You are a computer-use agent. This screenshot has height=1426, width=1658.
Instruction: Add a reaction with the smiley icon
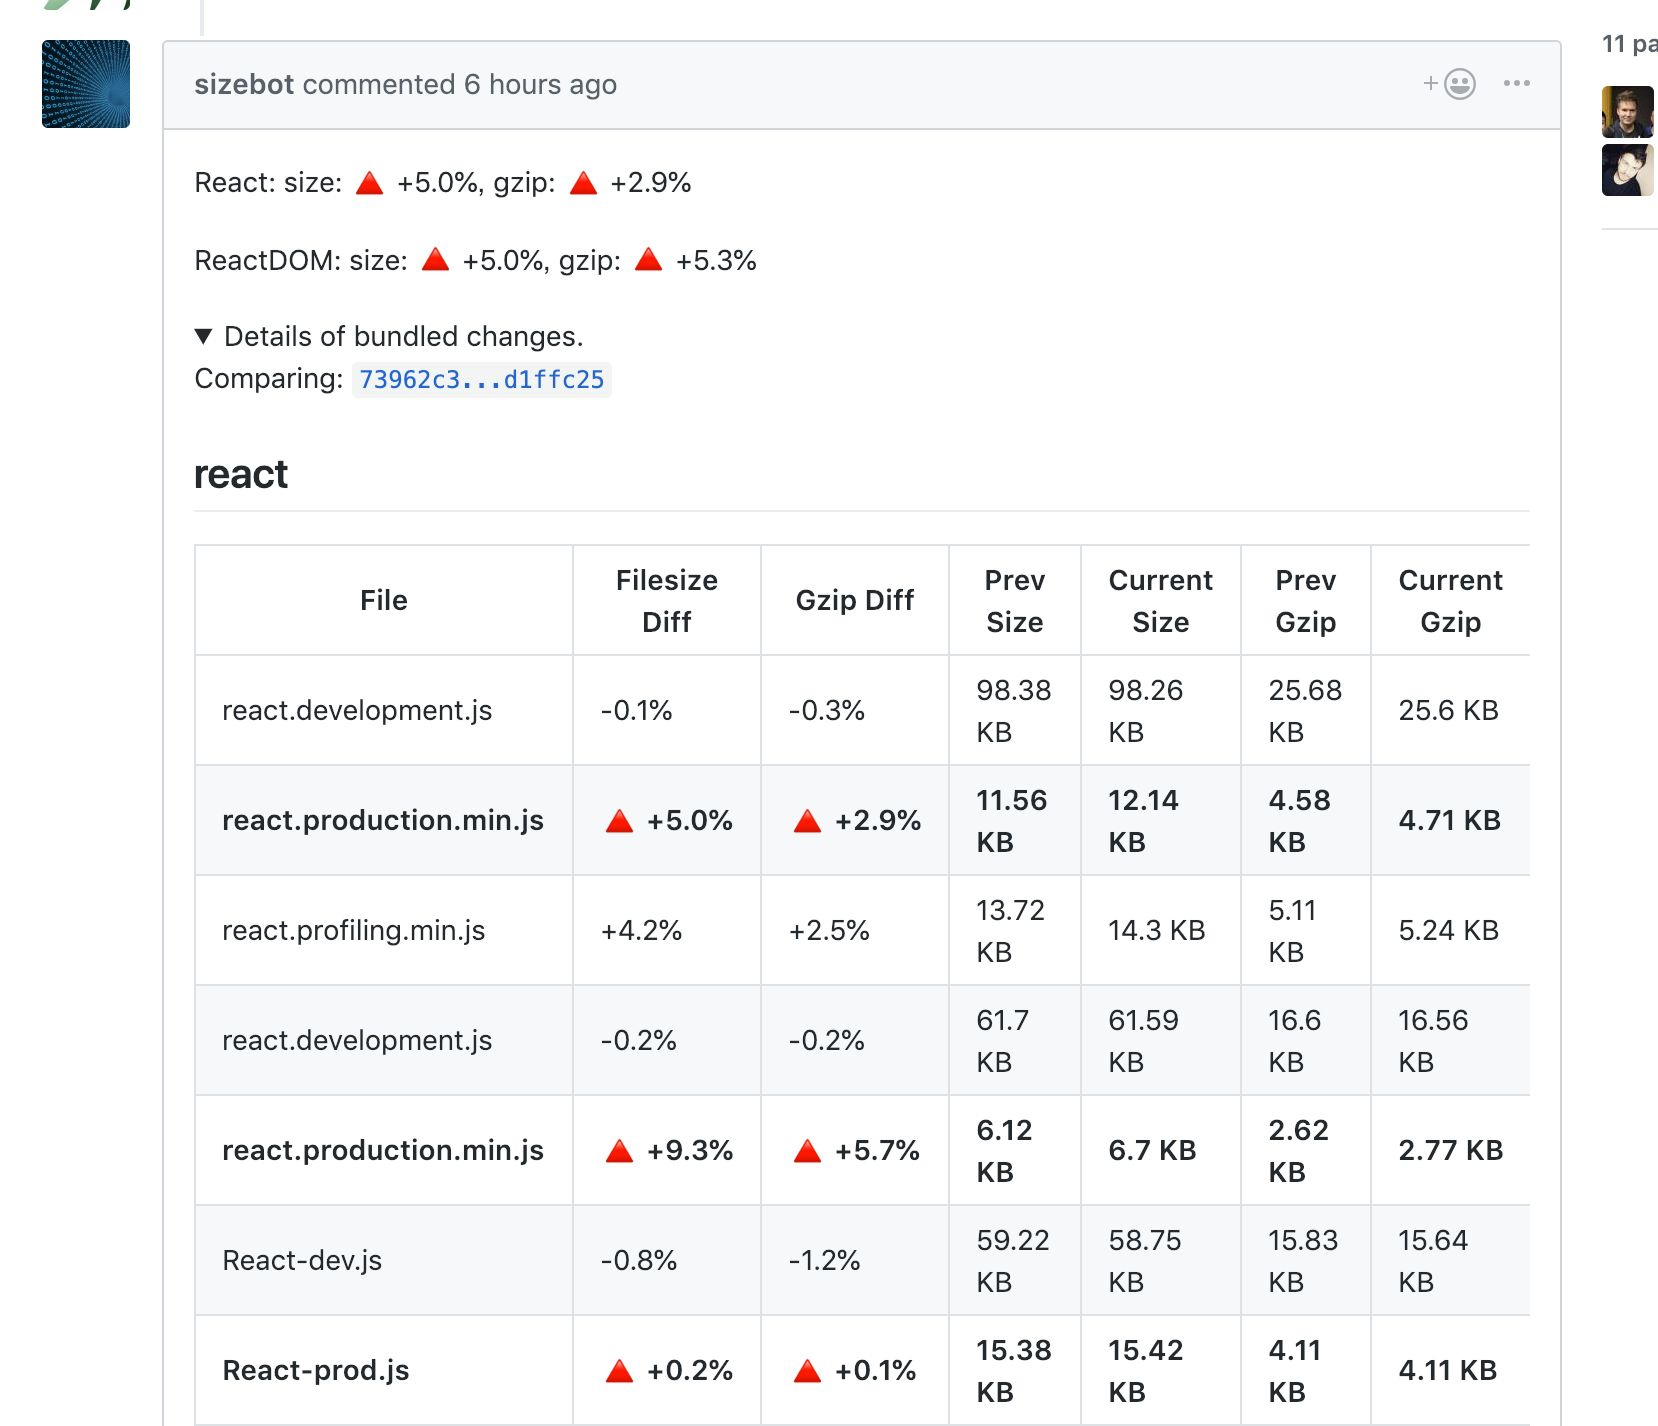(1450, 84)
